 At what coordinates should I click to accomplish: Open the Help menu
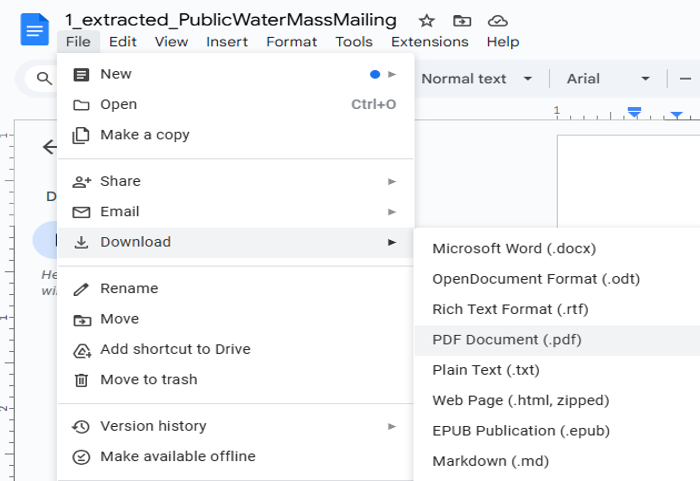click(503, 42)
